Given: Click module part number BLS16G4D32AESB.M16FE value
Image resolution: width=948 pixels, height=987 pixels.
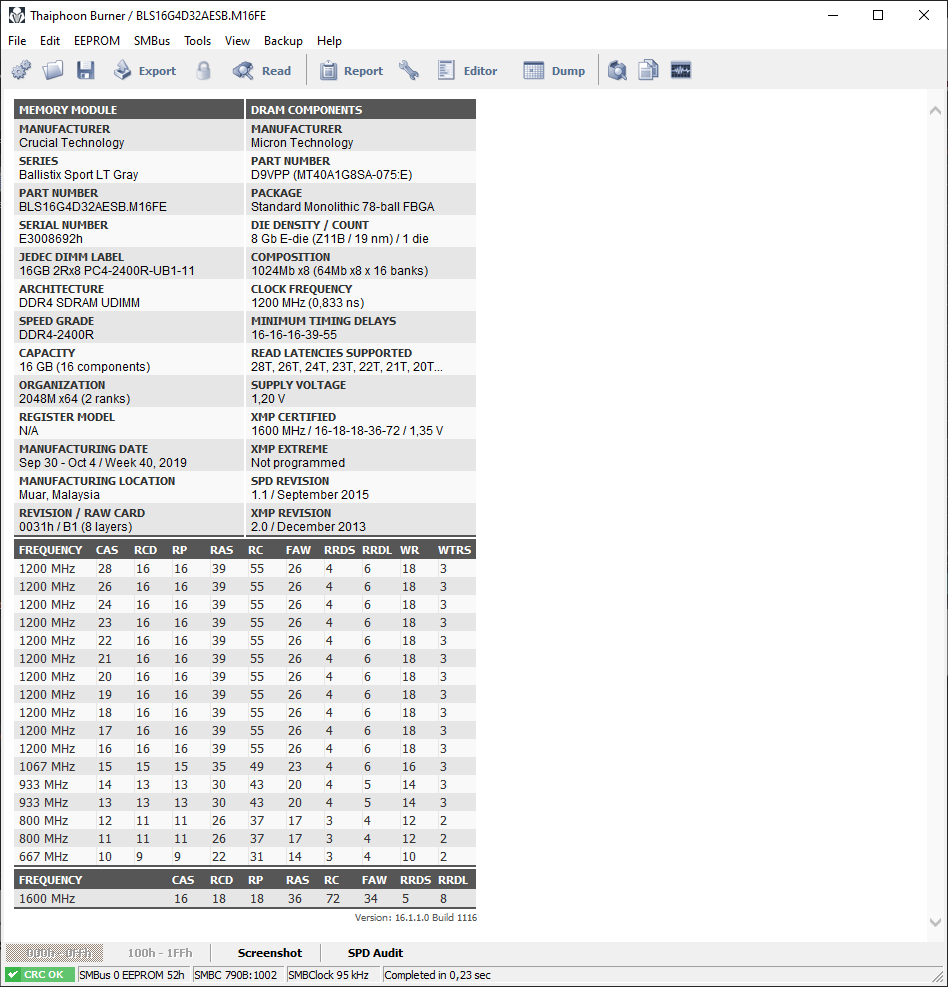Looking at the screenshot, I should (93, 207).
